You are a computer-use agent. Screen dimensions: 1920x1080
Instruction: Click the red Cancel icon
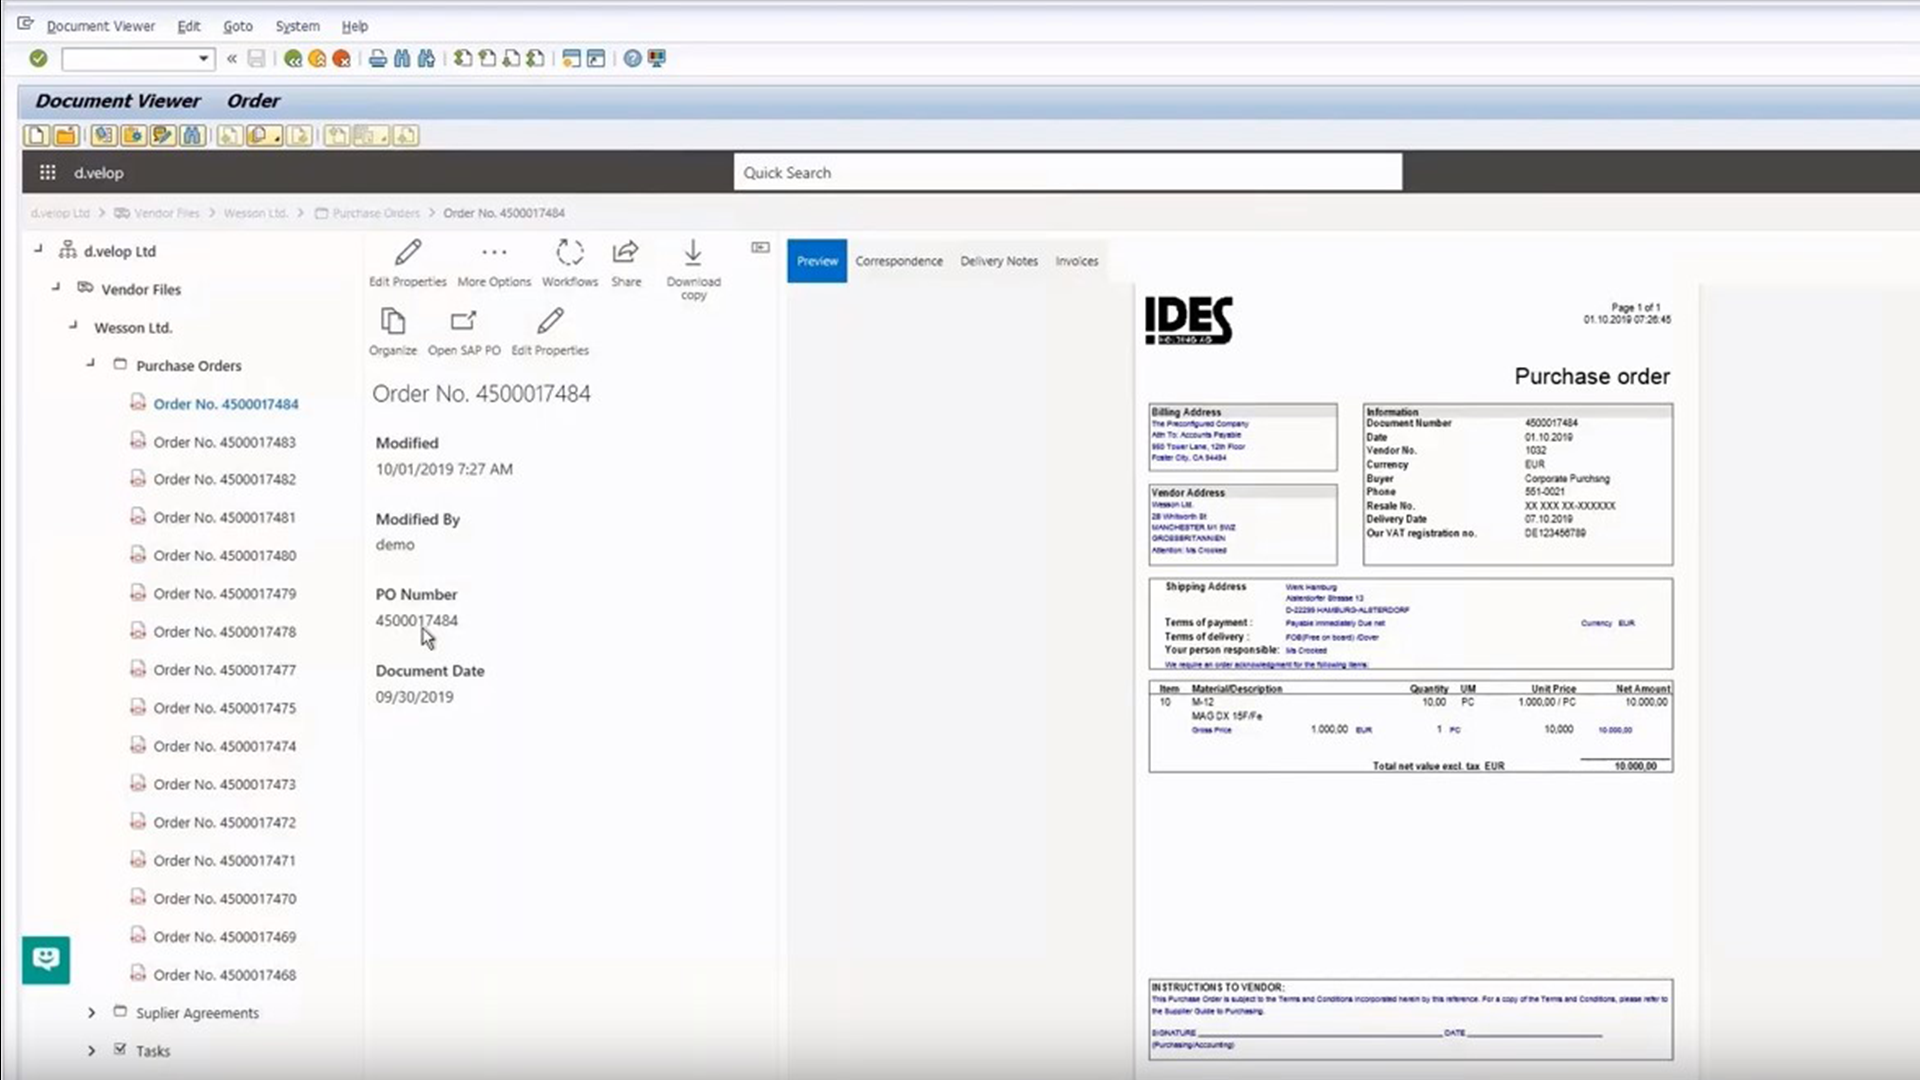click(341, 59)
